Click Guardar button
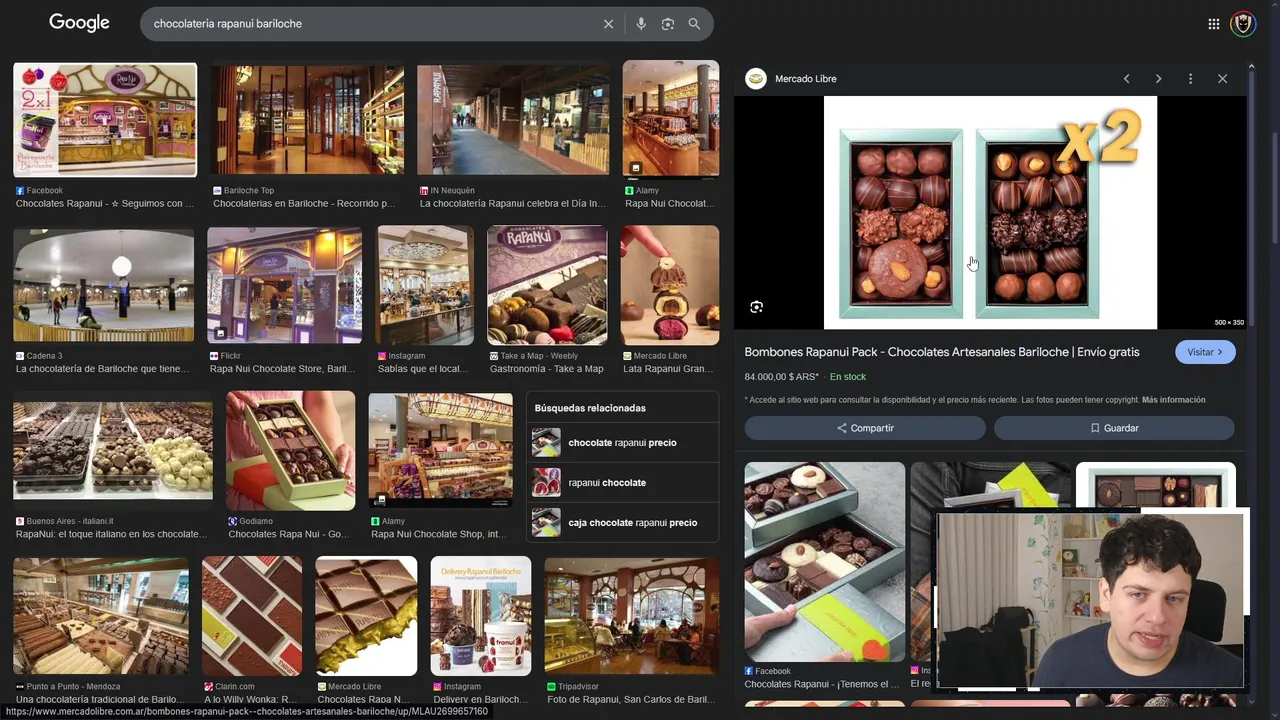1280x720 pixels. tap(1114, 428)
